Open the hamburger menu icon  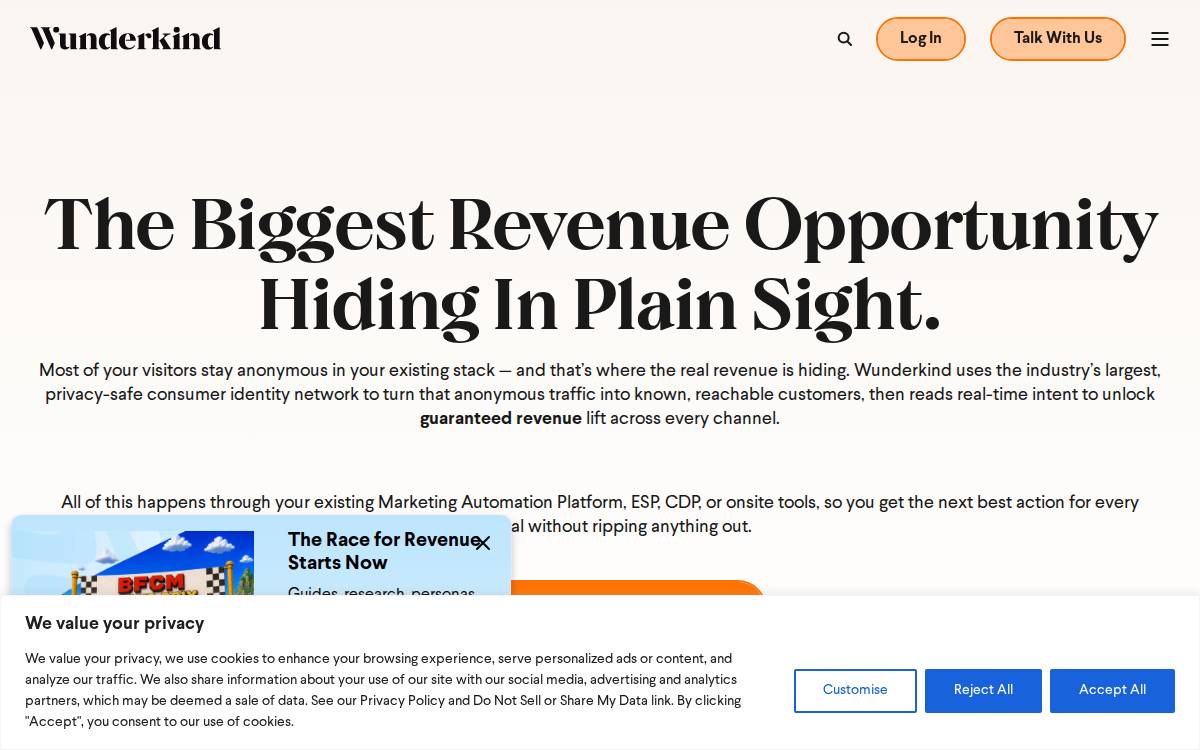(x=1160, y=39)
